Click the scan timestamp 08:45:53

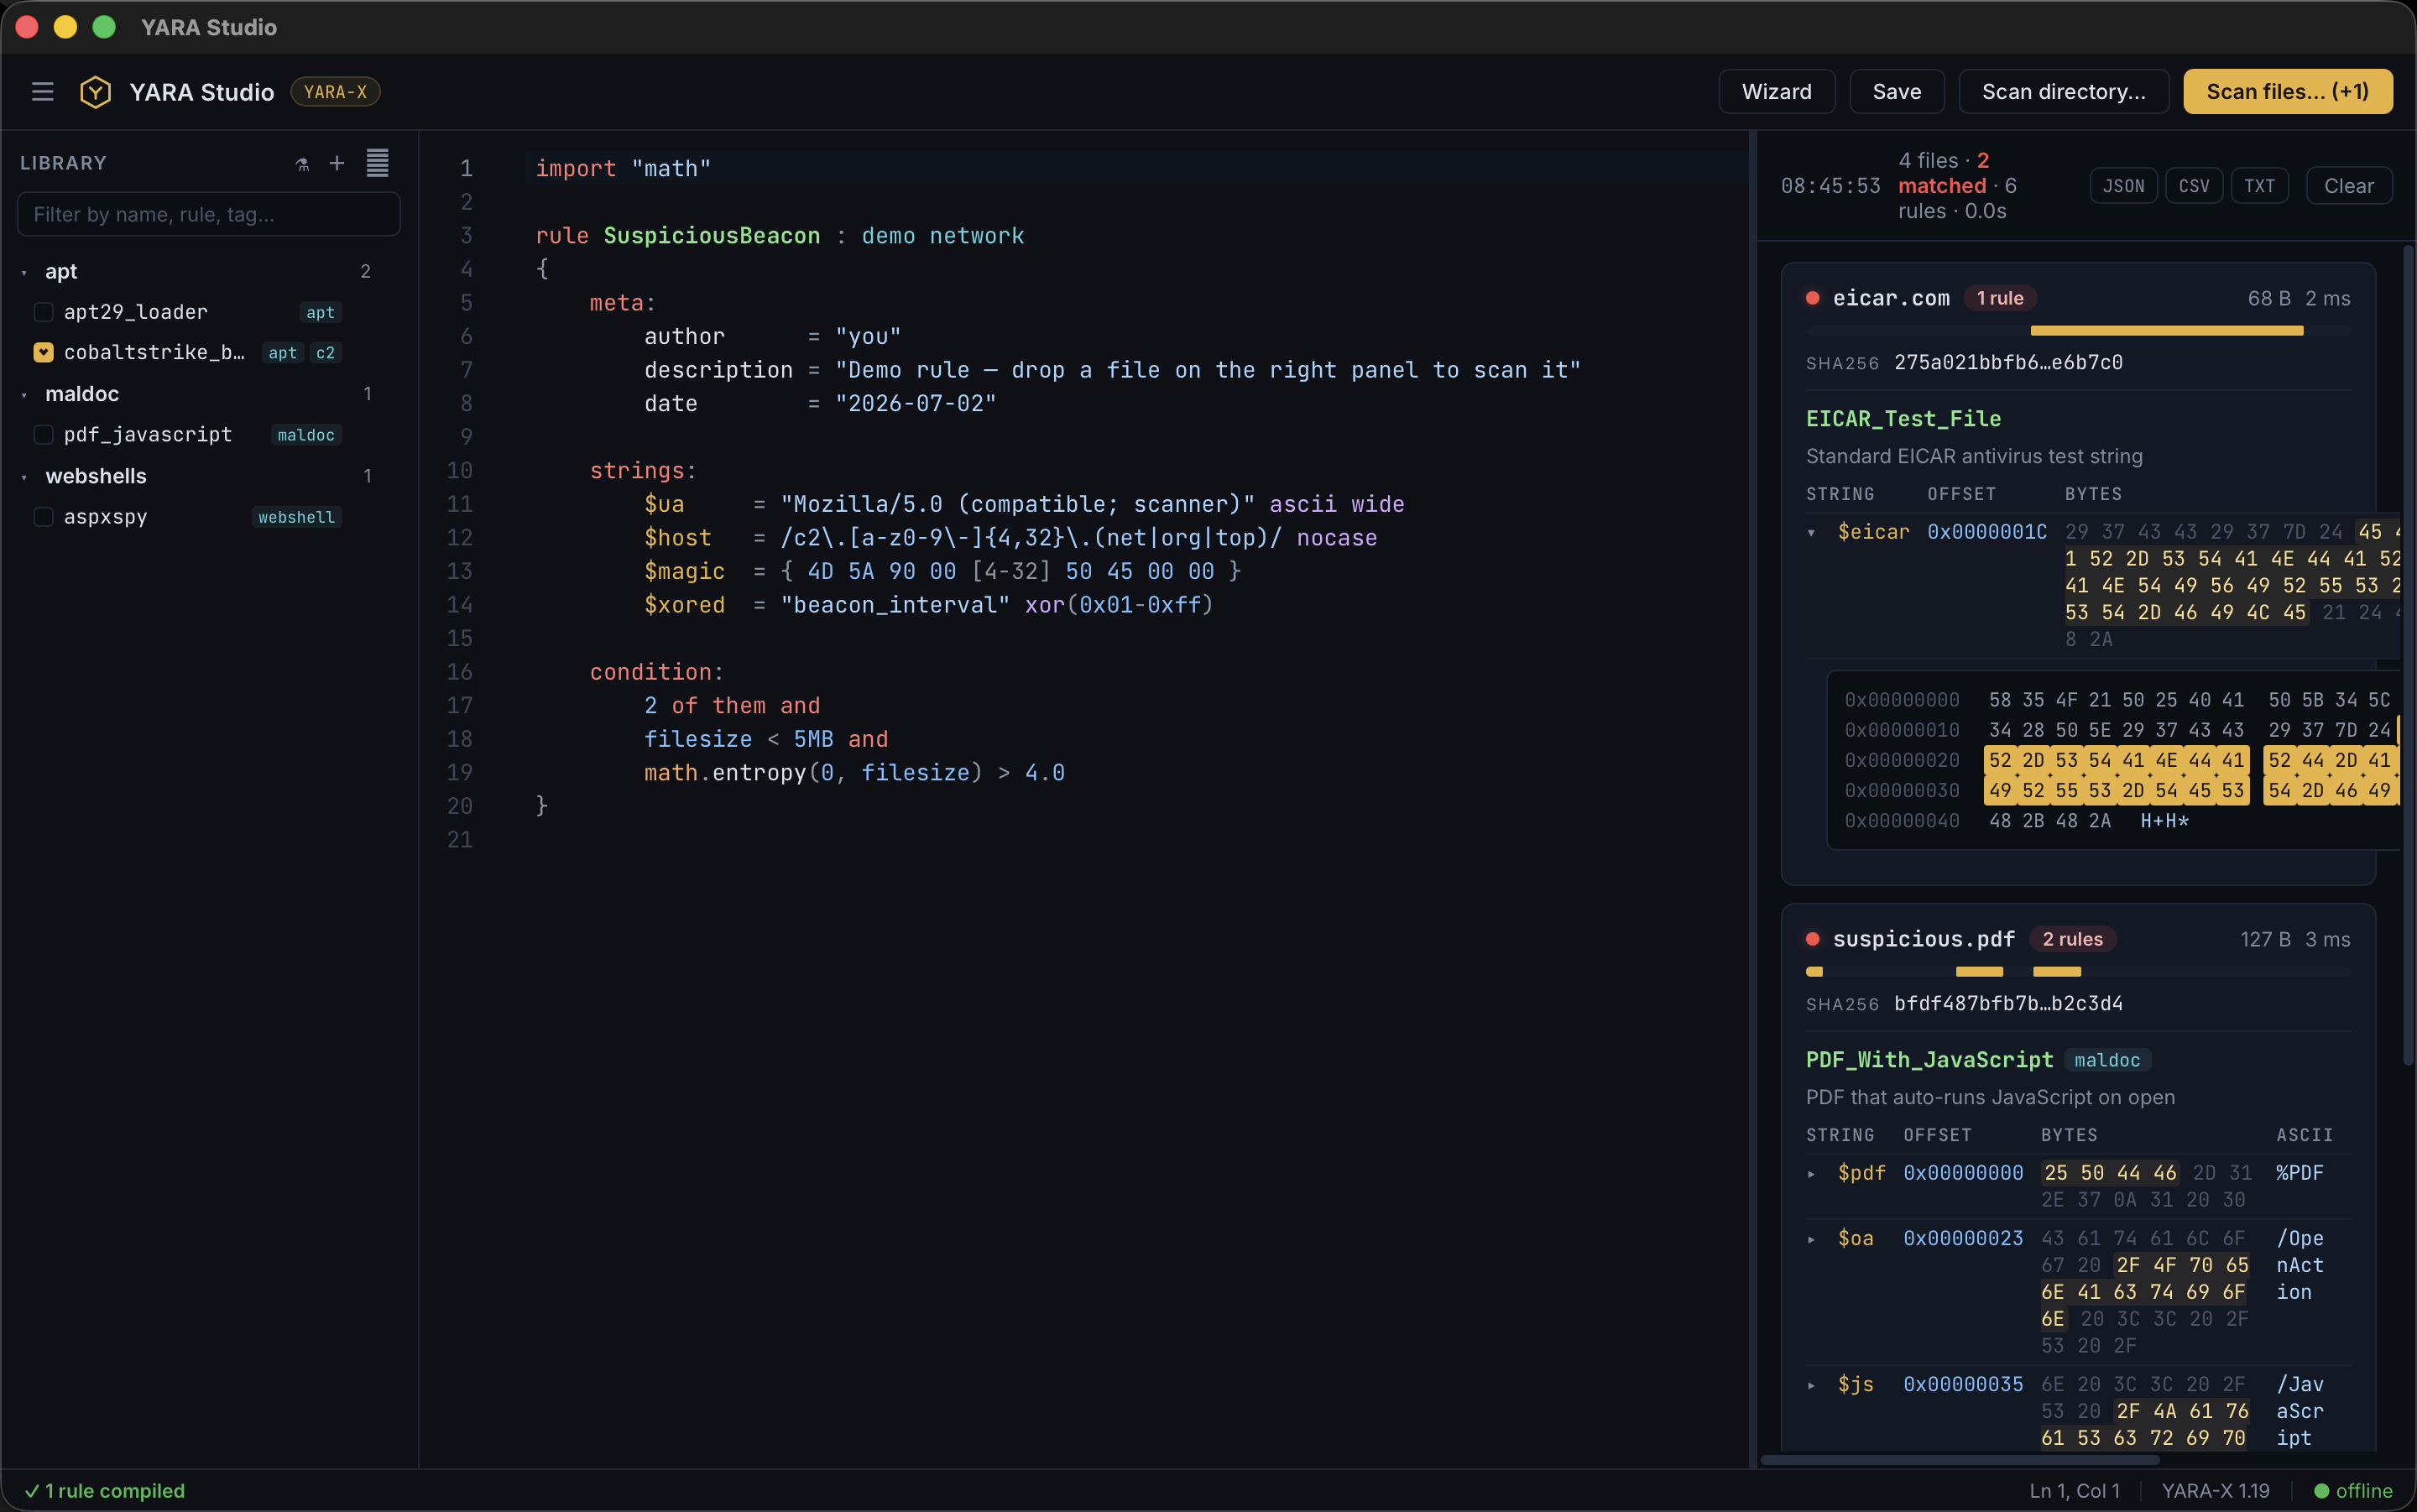[x=1830, y=186]
